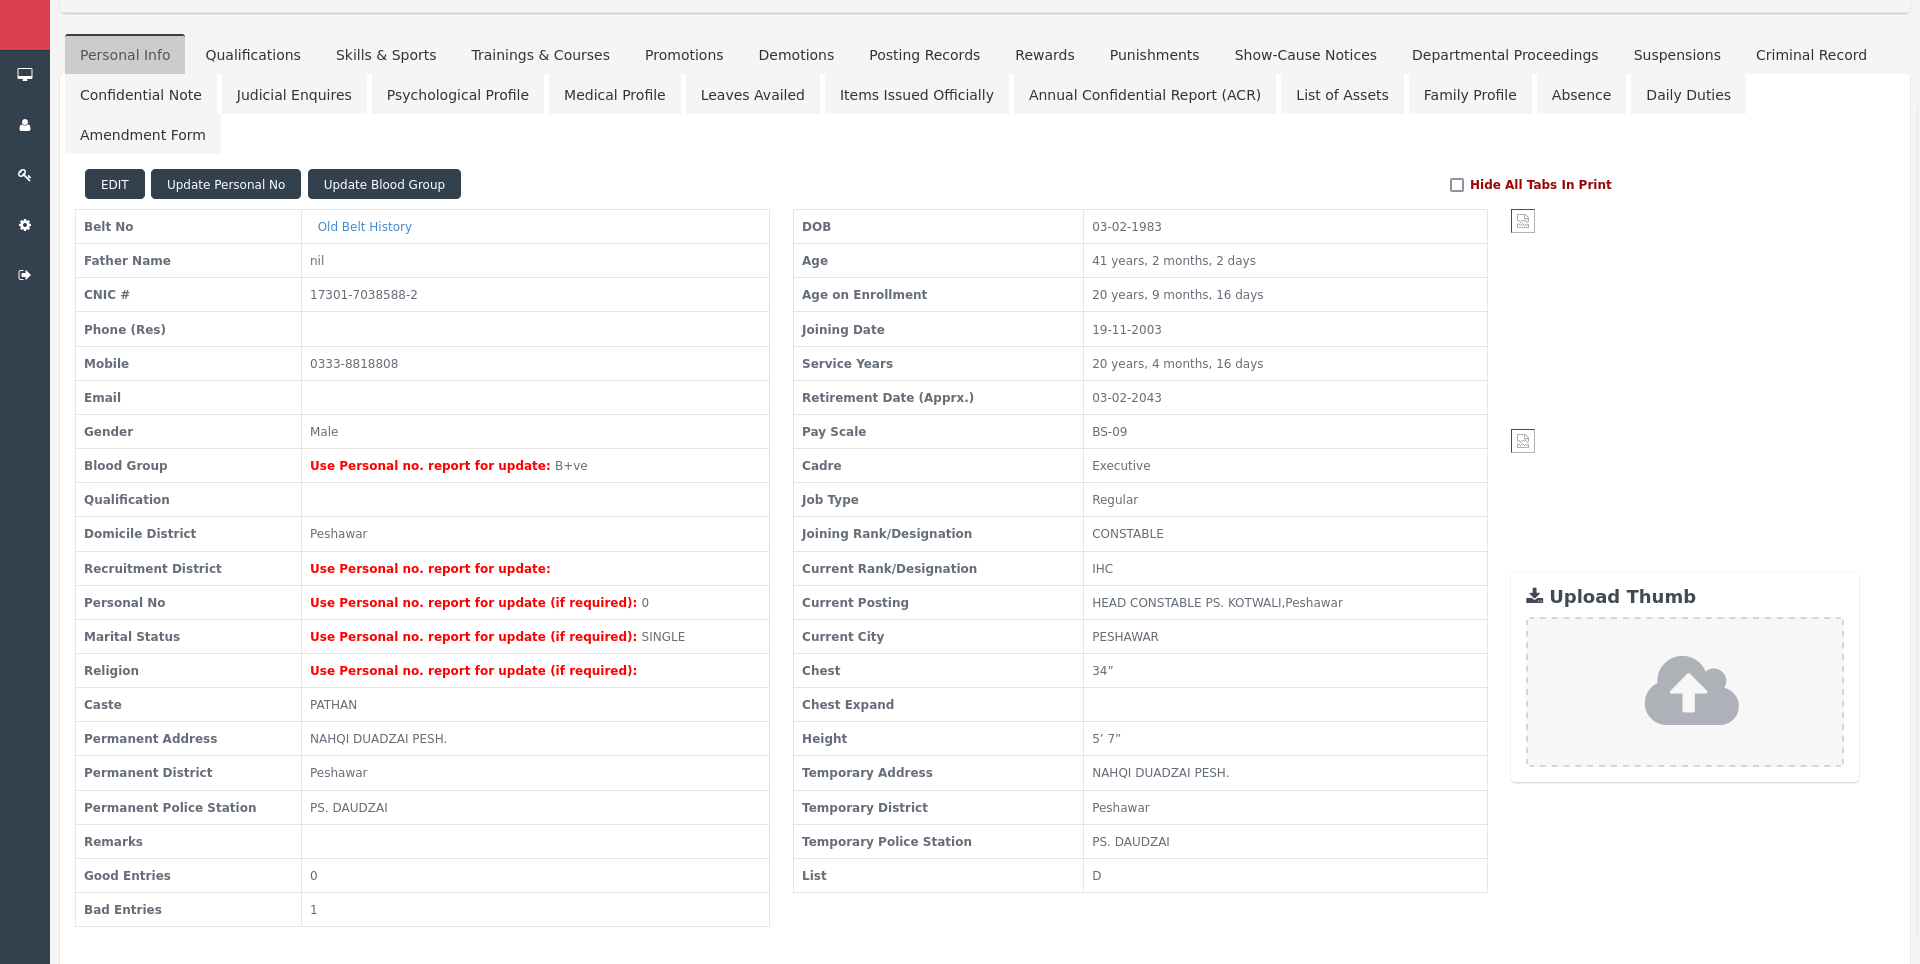Select the Personal Info tab
The image size is (1920, 964).
125,55
